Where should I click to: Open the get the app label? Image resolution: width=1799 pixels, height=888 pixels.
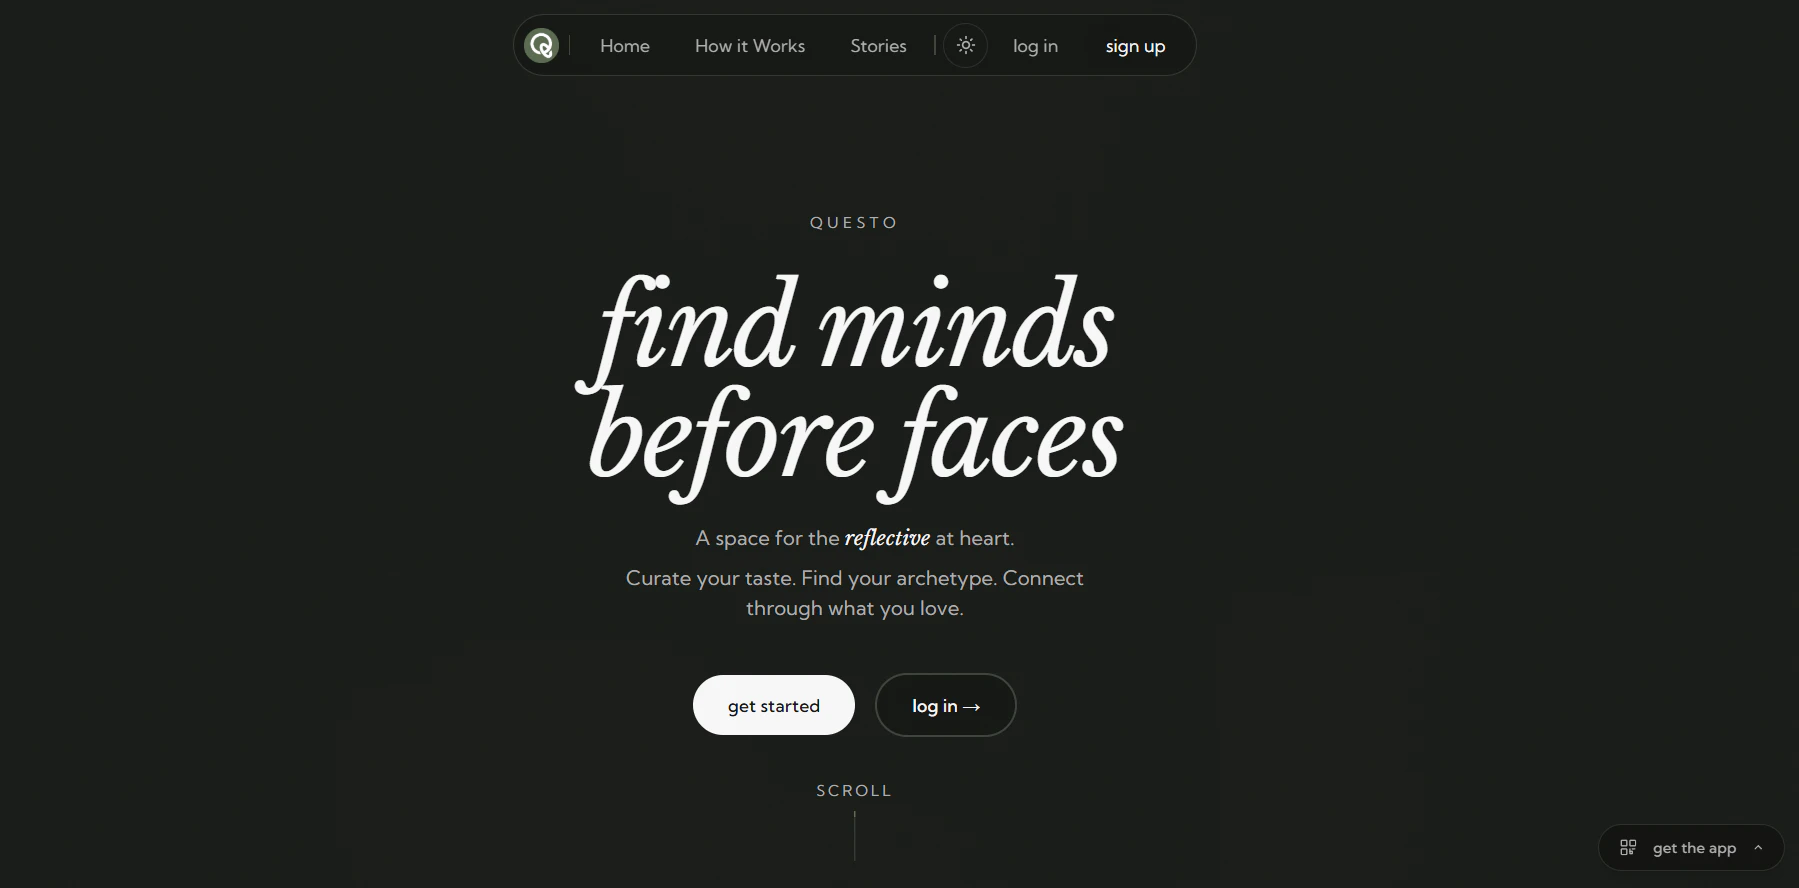[1694, 848]
